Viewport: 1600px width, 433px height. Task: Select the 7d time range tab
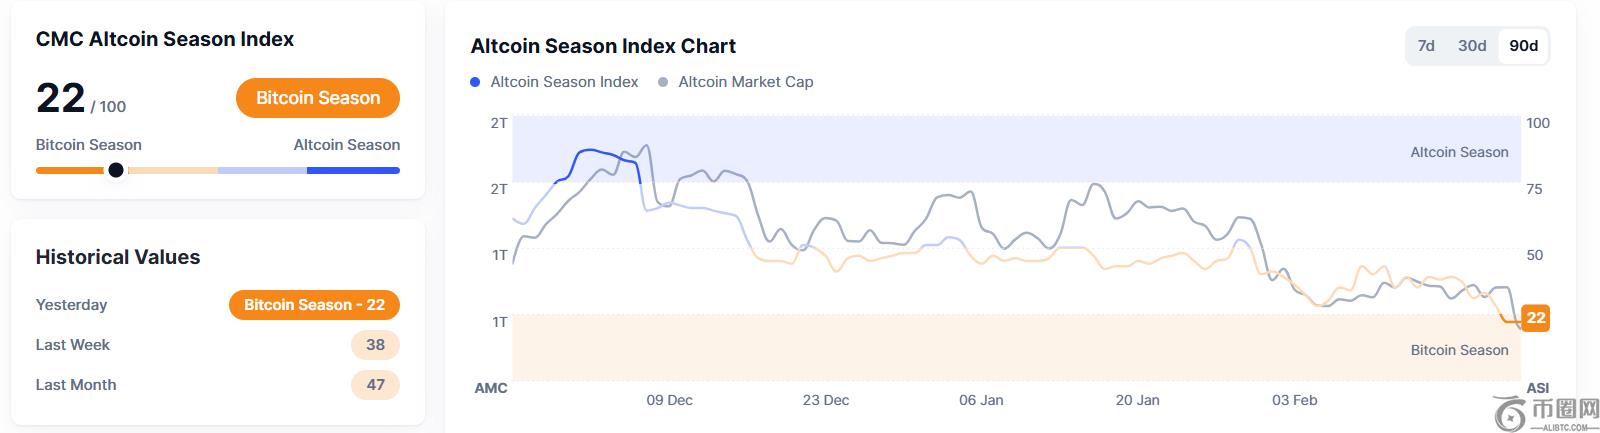point(1426,46)
